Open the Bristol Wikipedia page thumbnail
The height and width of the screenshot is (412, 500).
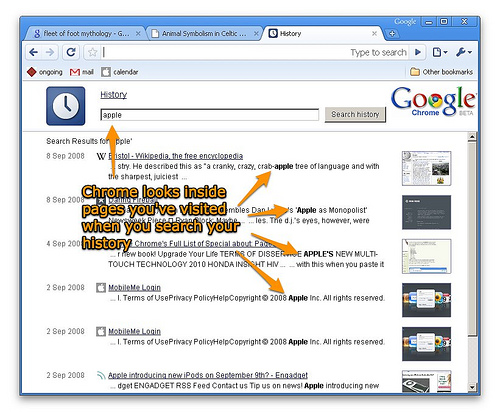[x=426, y=168]
